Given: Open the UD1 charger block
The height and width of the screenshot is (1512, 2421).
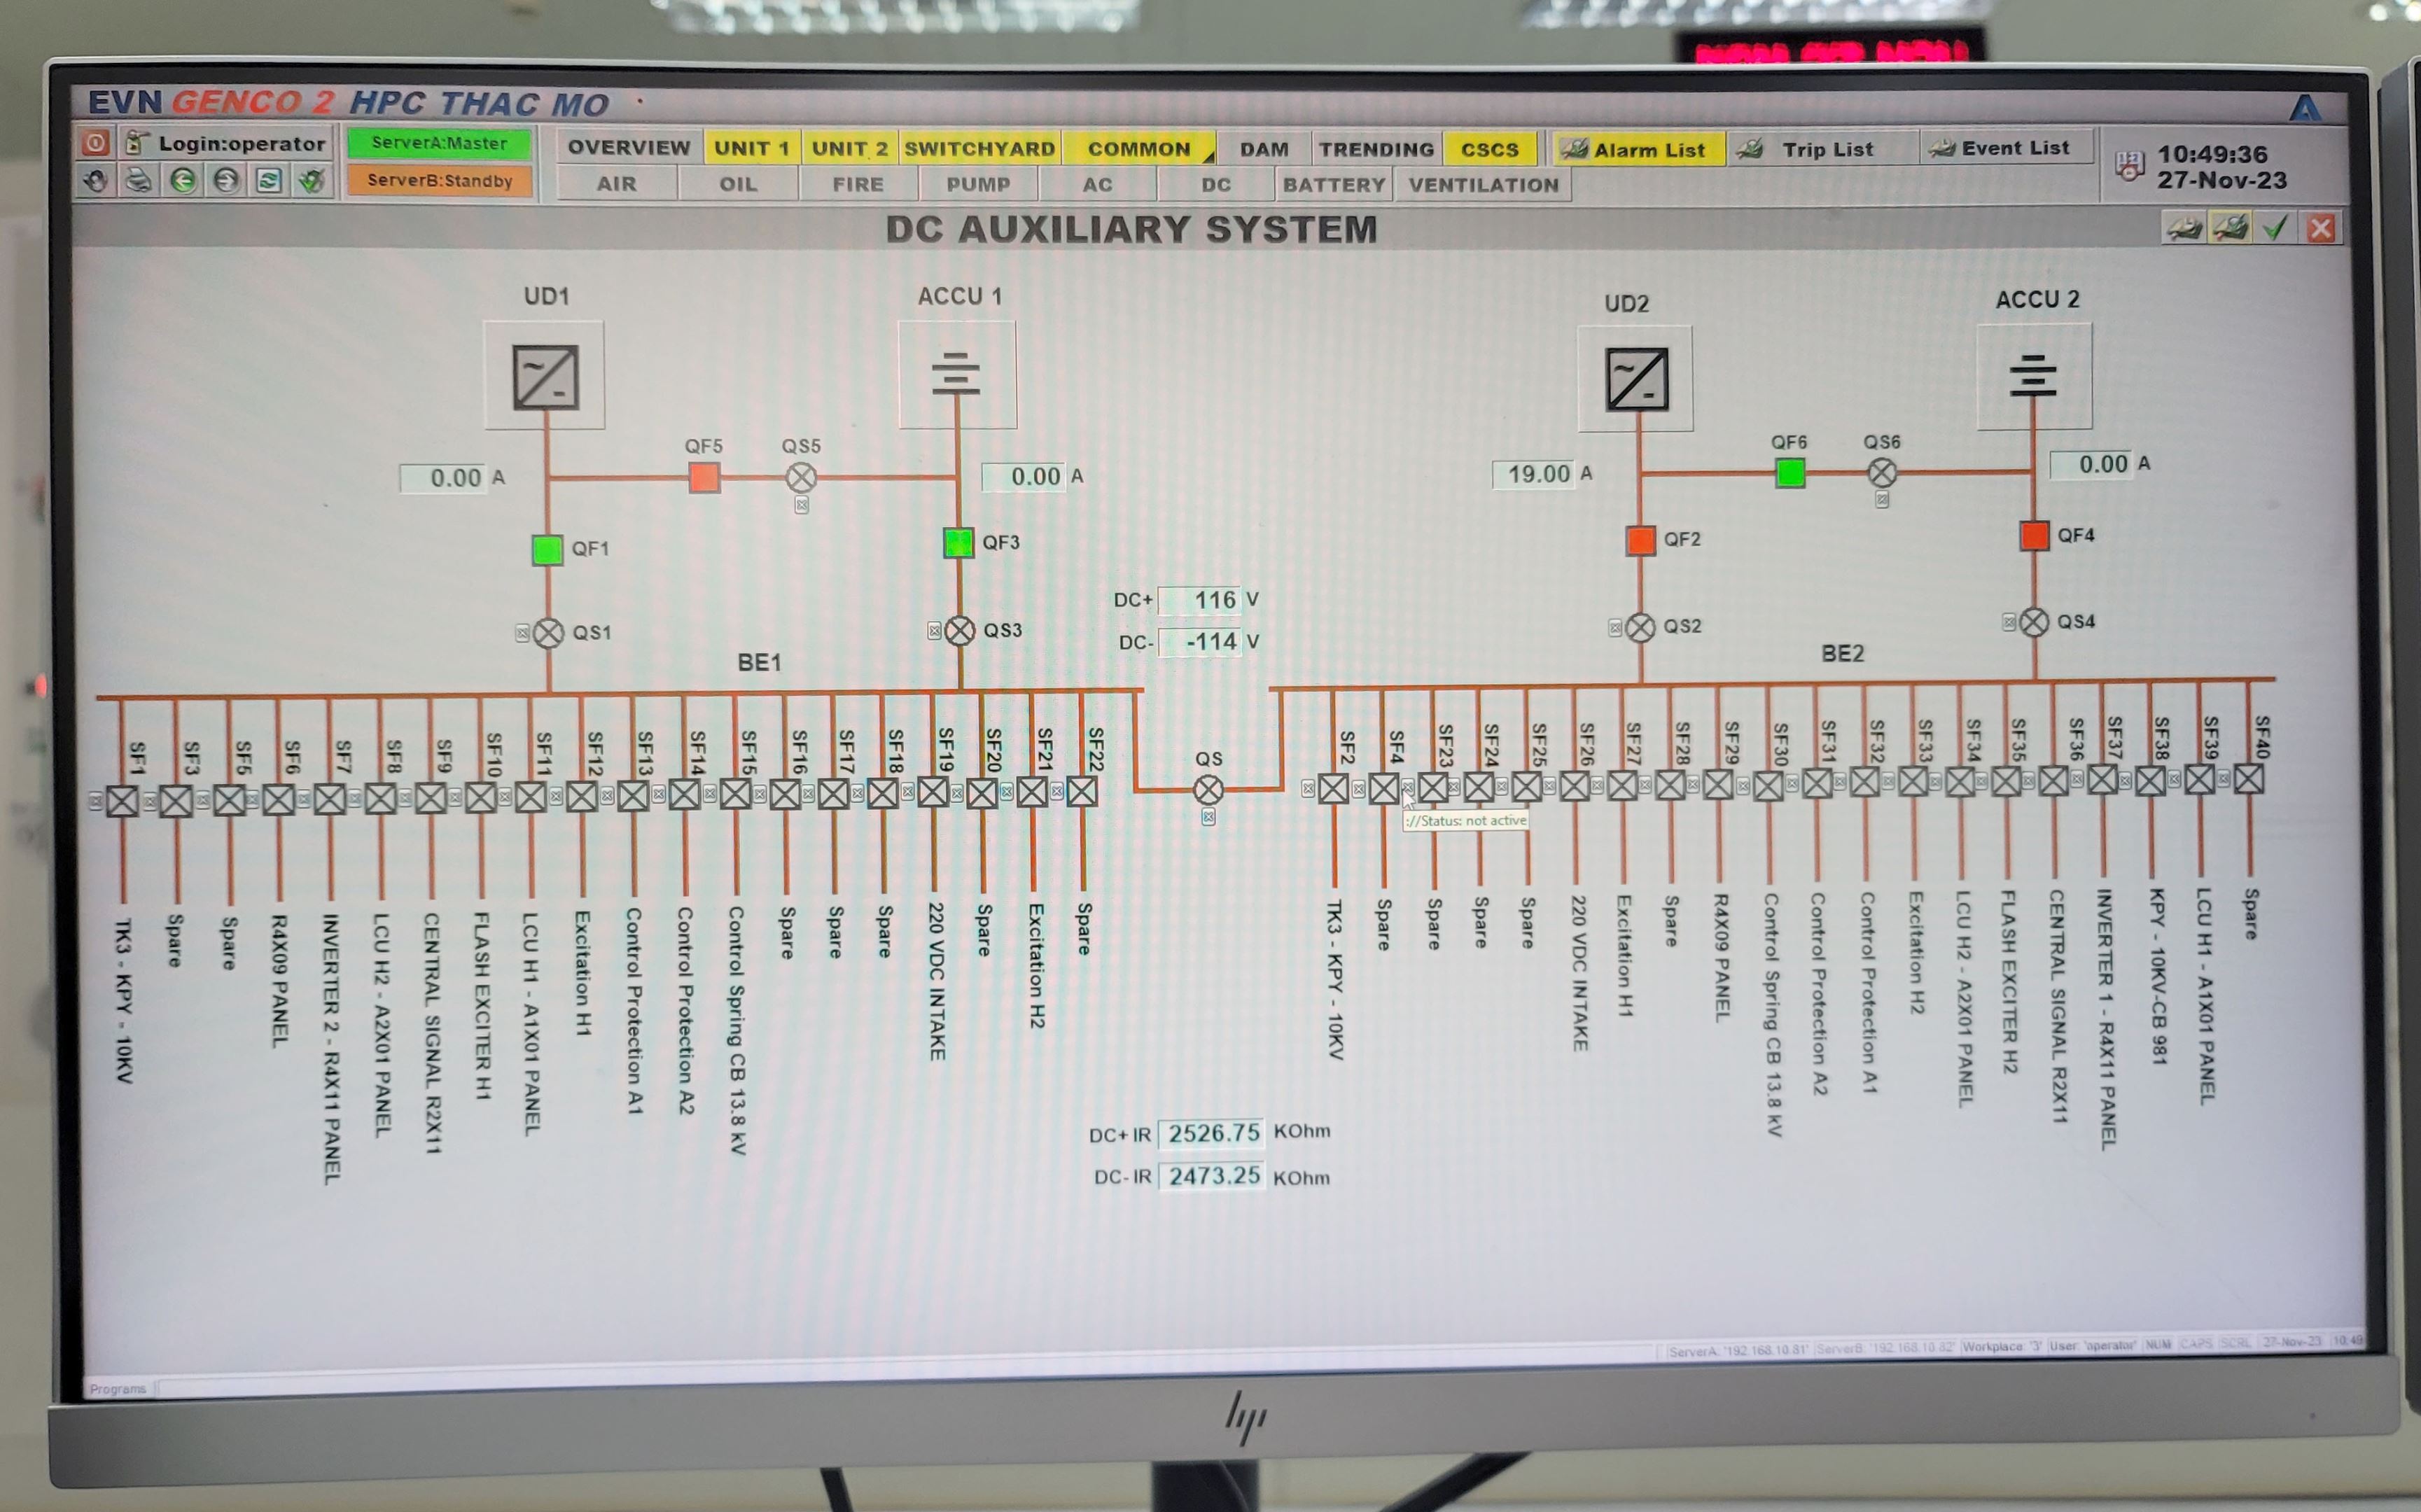Looking at the screenshot, I should 545,376.
